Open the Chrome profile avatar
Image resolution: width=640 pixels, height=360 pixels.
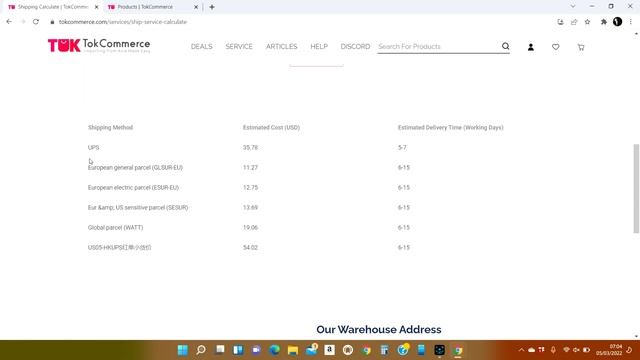coord(617,22)
